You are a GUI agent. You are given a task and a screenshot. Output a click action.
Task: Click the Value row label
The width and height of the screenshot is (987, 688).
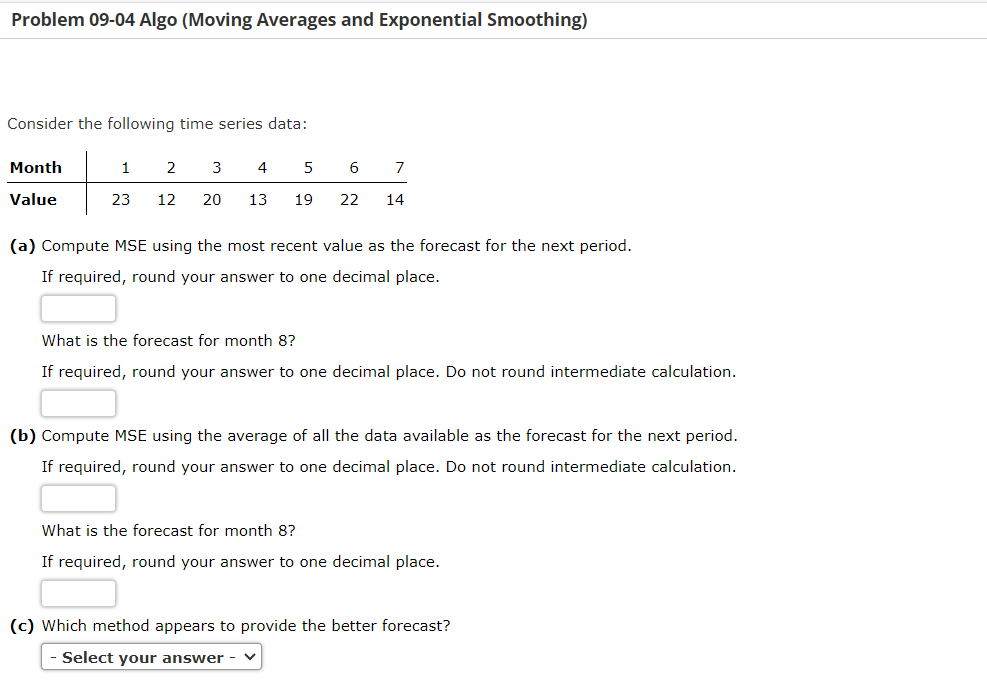[x=33, y=199]
